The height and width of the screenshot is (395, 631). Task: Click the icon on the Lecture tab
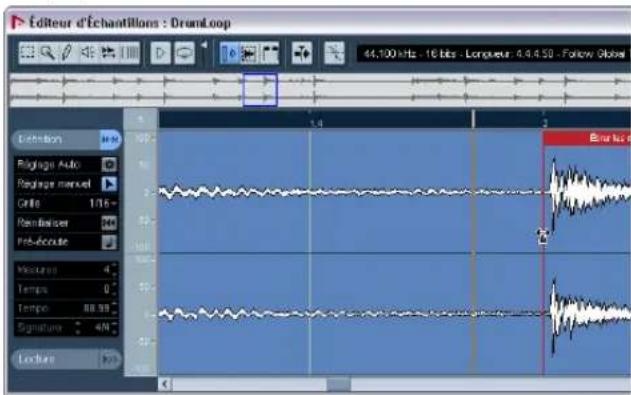tap(109, 359)
